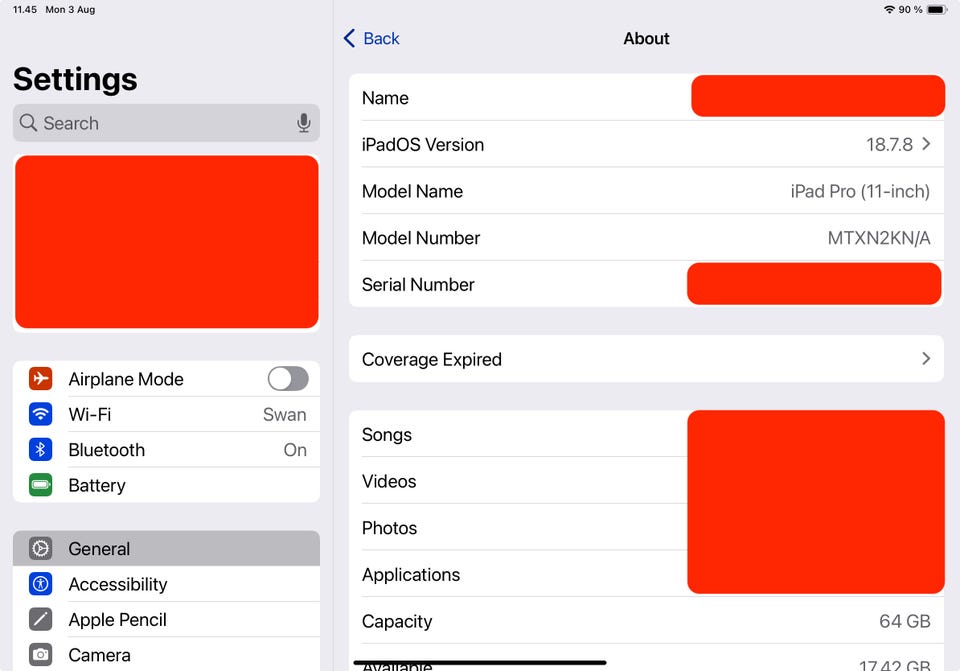This screenshot has width=960, height=671.
Task: Open Apple Pencil settings
Action: pyautogui.click(x=167, y=620)
